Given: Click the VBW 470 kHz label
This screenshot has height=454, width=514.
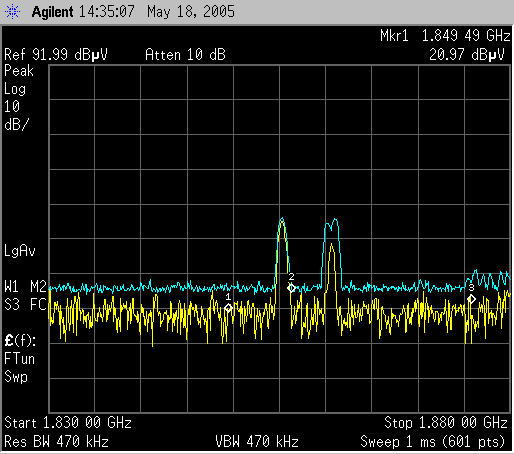Looking at the screenshot, I should (257, 442).
